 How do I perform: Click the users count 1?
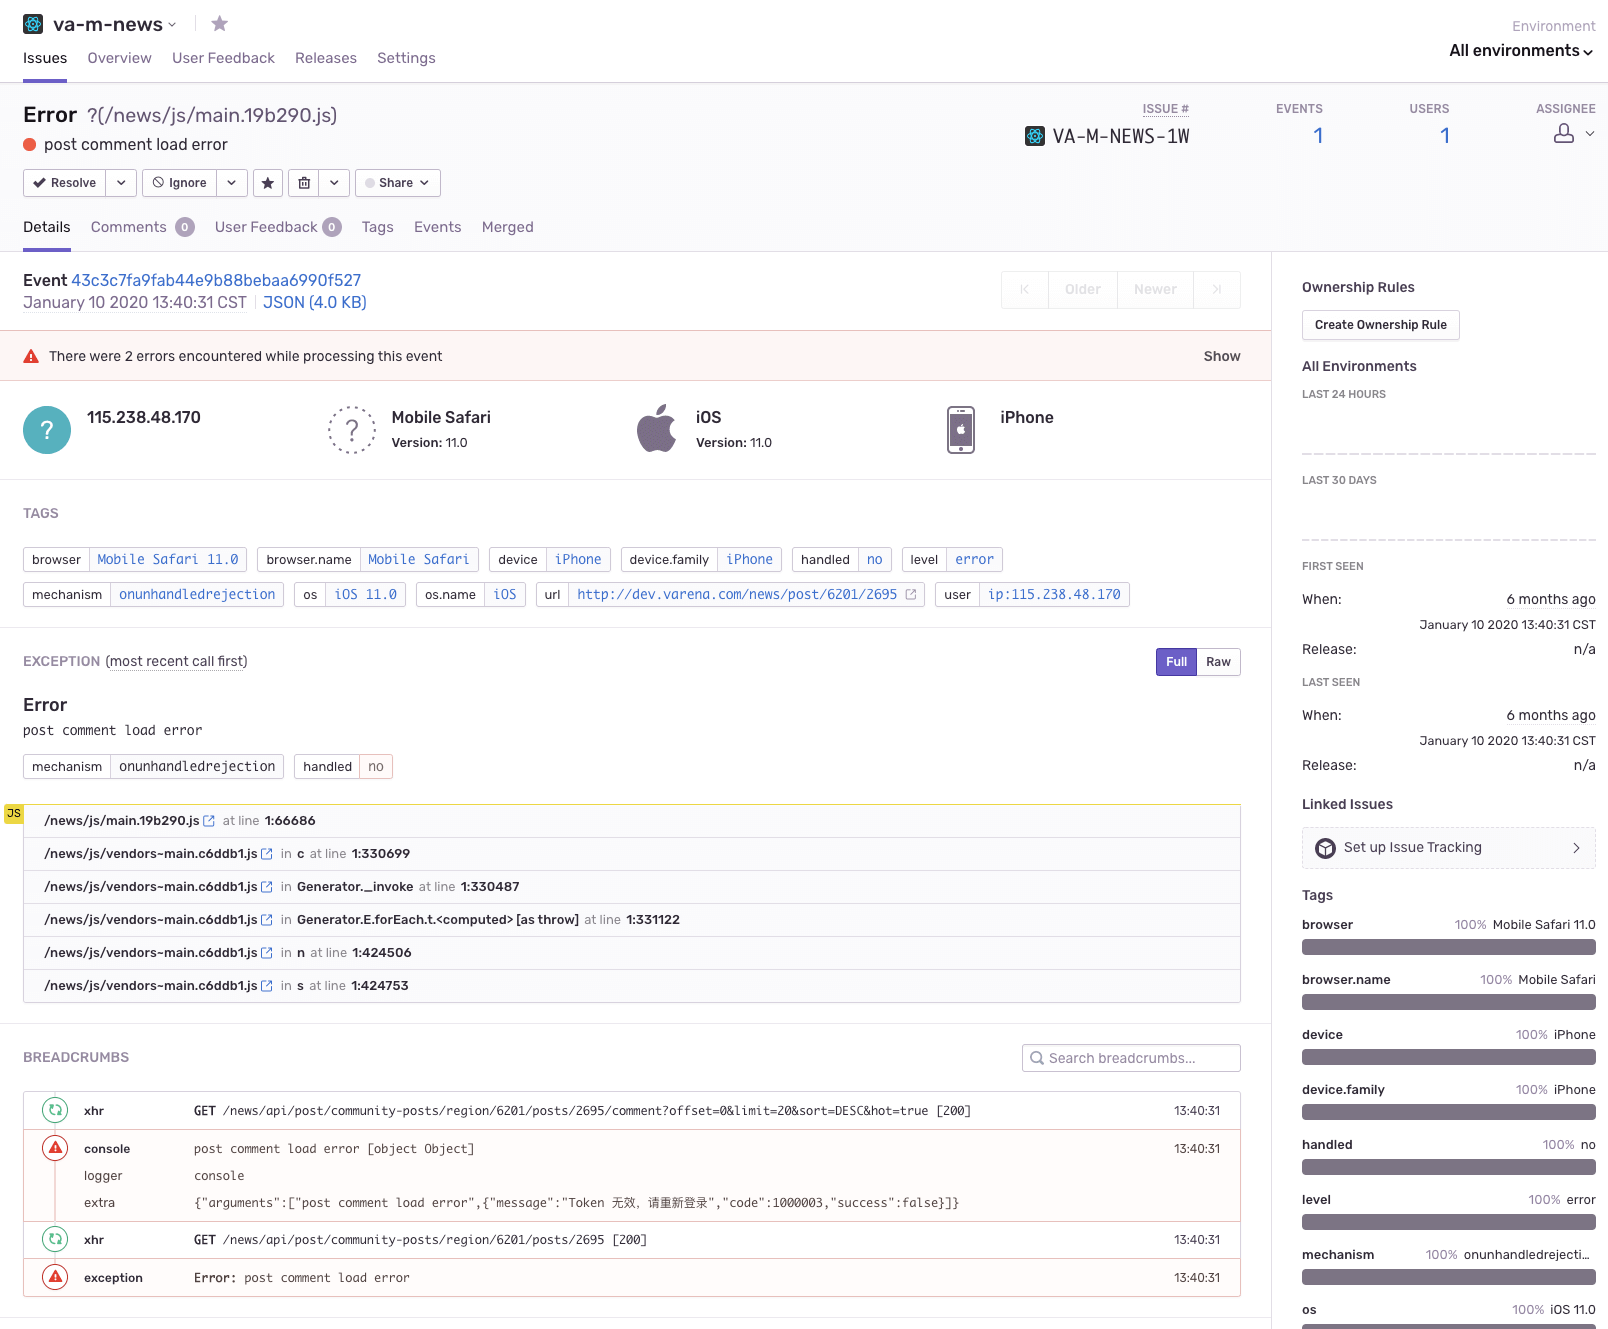tap(1445, 136)
